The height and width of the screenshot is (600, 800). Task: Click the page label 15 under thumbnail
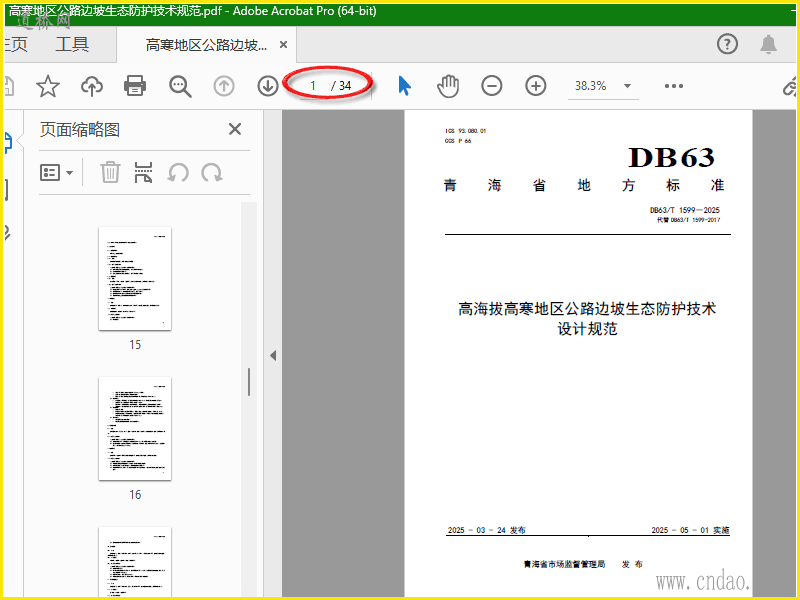[x=135, y=344]
